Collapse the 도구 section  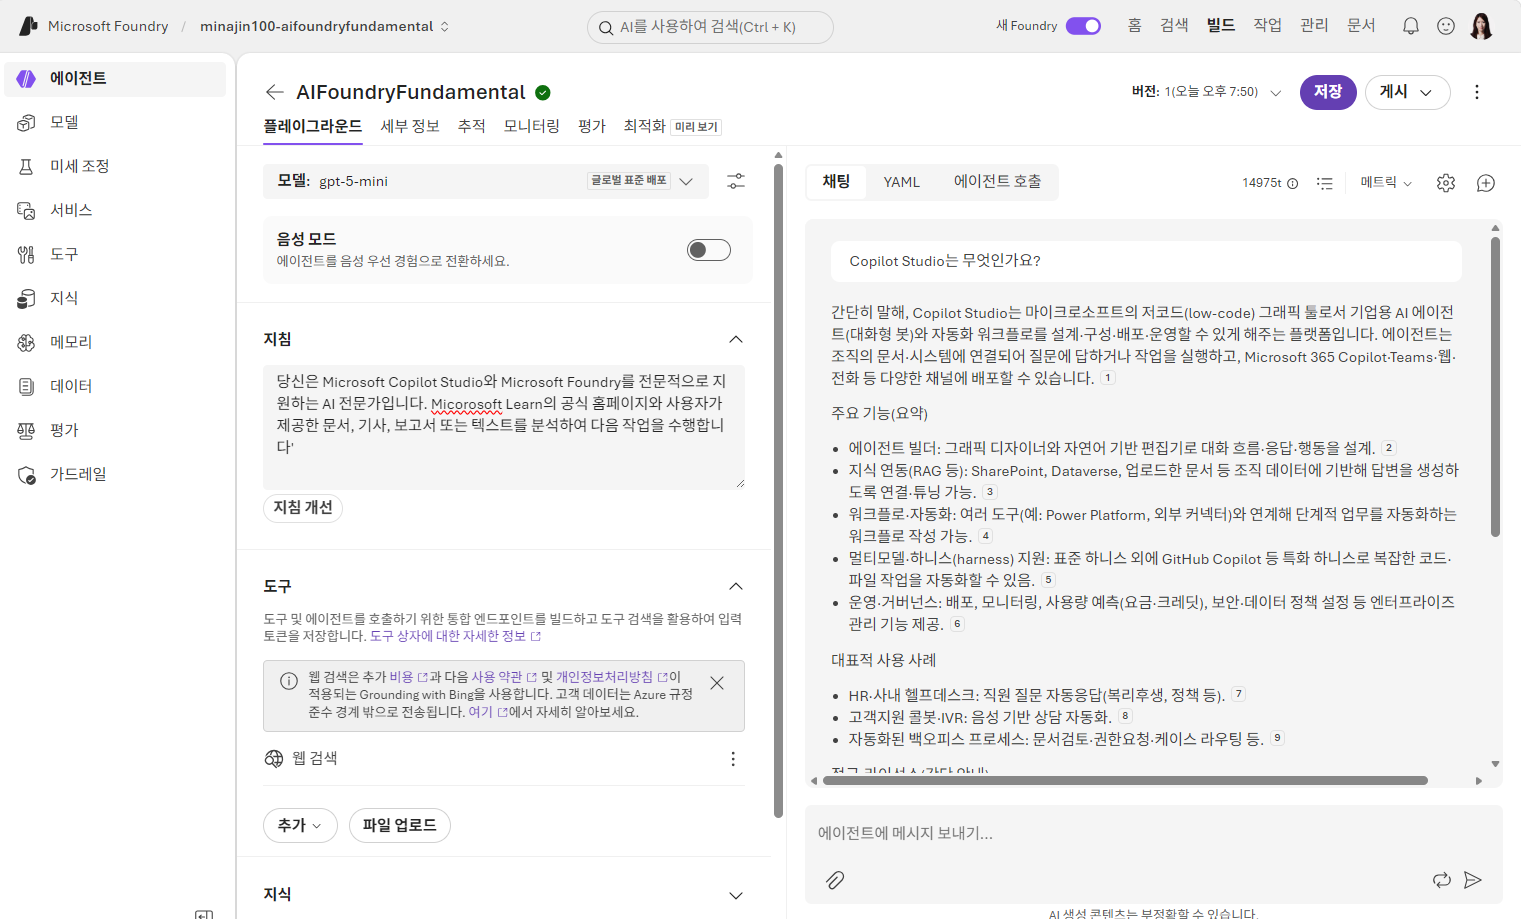tap(736, 587)
